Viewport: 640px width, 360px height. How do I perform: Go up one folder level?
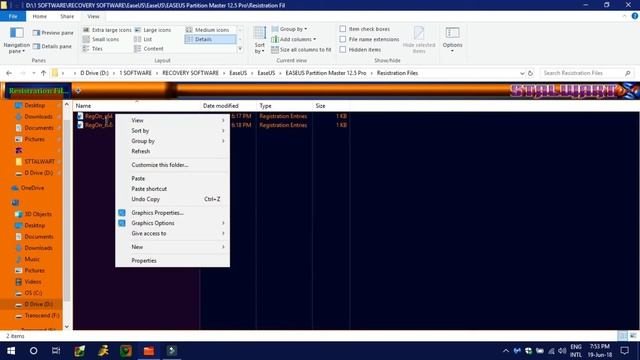[x=43, y=73]
